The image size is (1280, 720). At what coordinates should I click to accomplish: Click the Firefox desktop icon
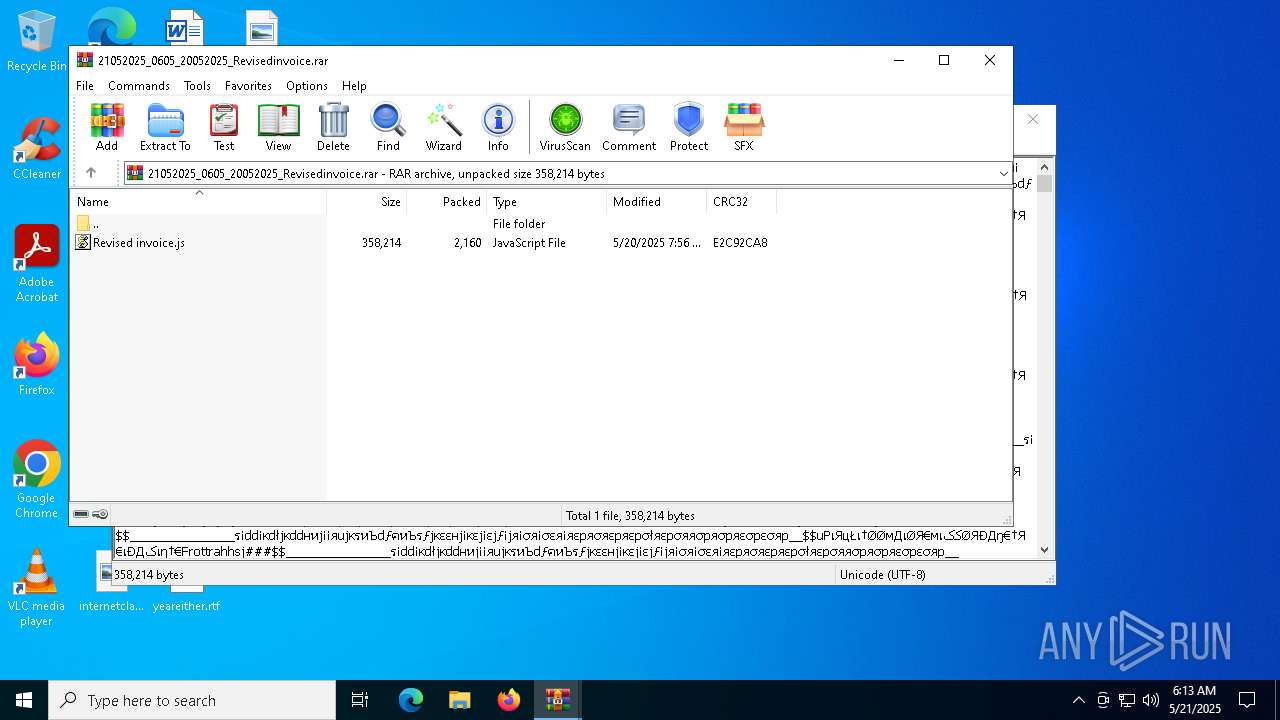(37, 364)
